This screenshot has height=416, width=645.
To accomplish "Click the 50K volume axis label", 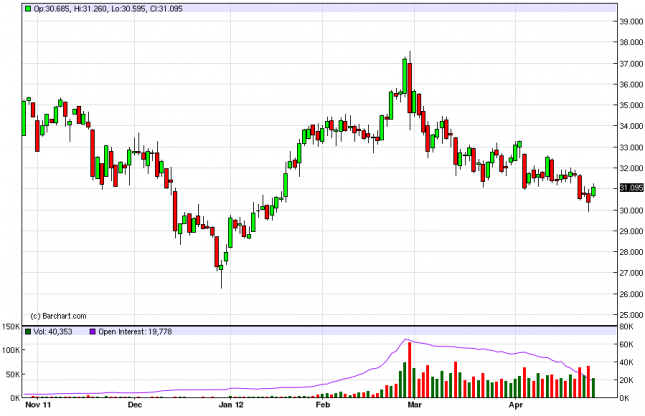I will coord(13,374).
